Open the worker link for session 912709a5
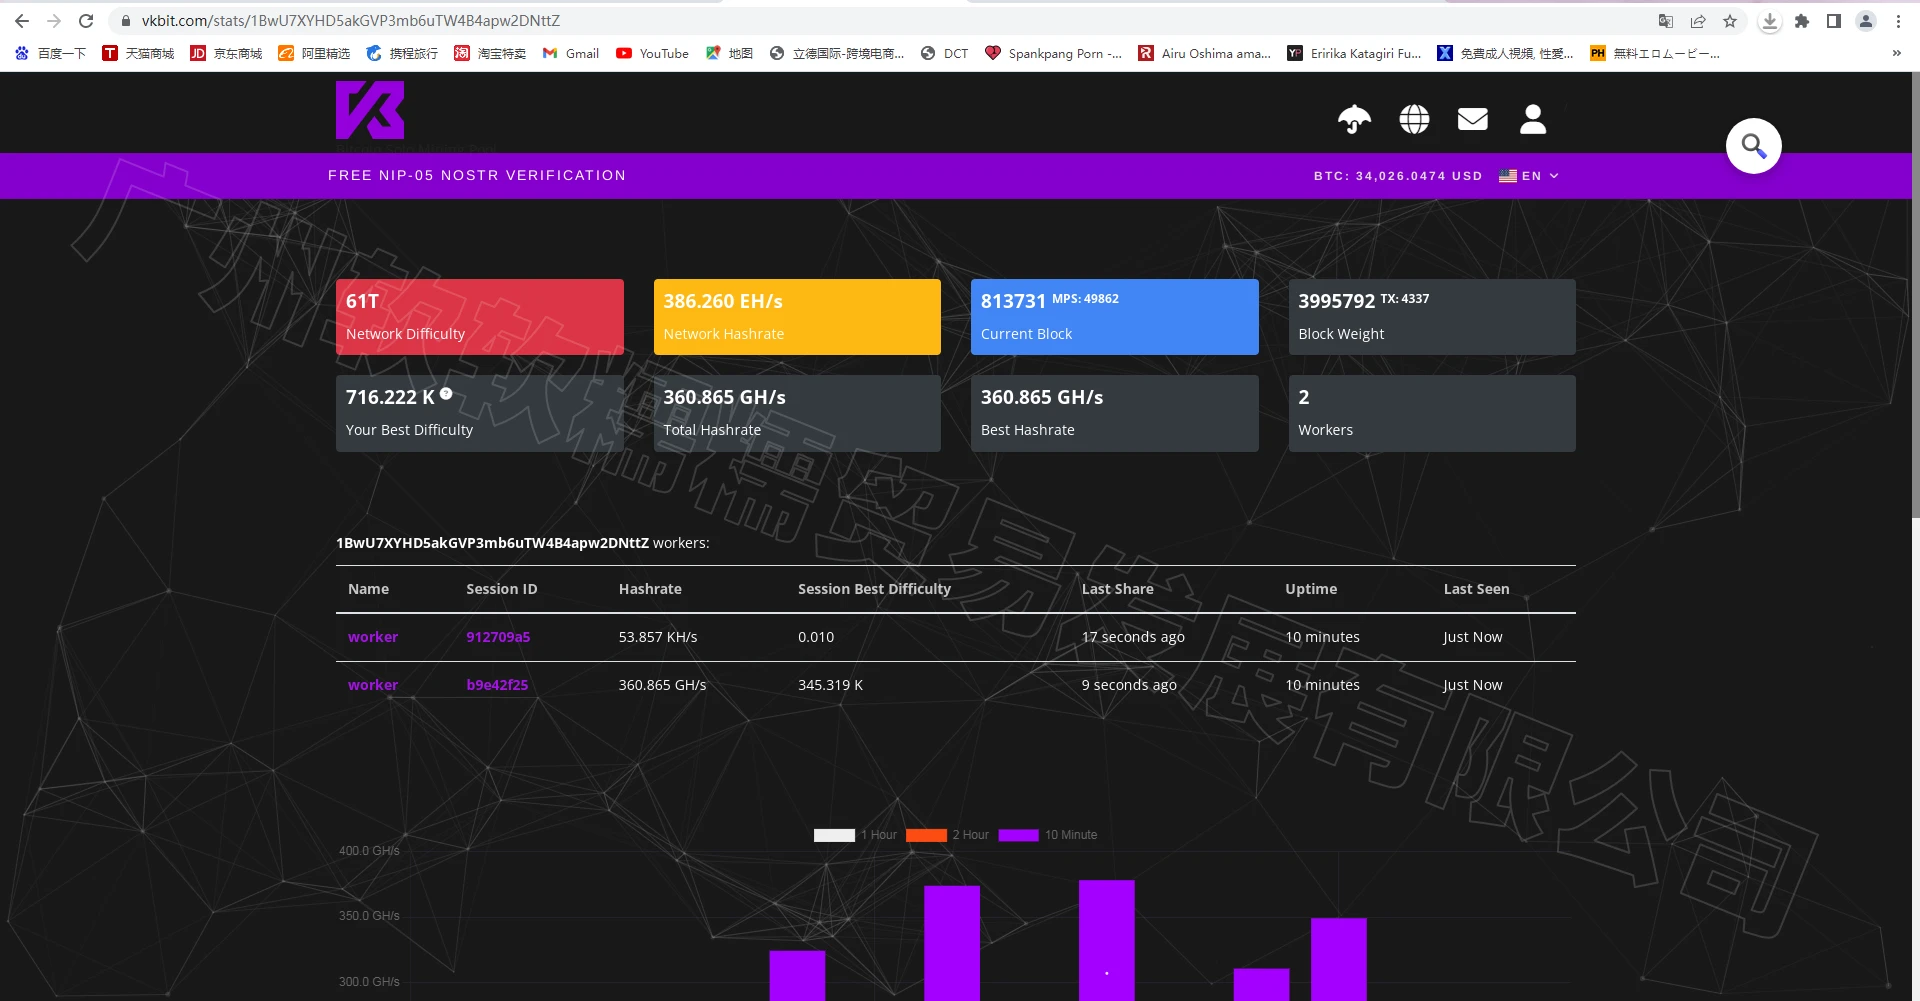Image resolution: width=1920 pixels, height=1001 pixels. [x=373, y=637]
